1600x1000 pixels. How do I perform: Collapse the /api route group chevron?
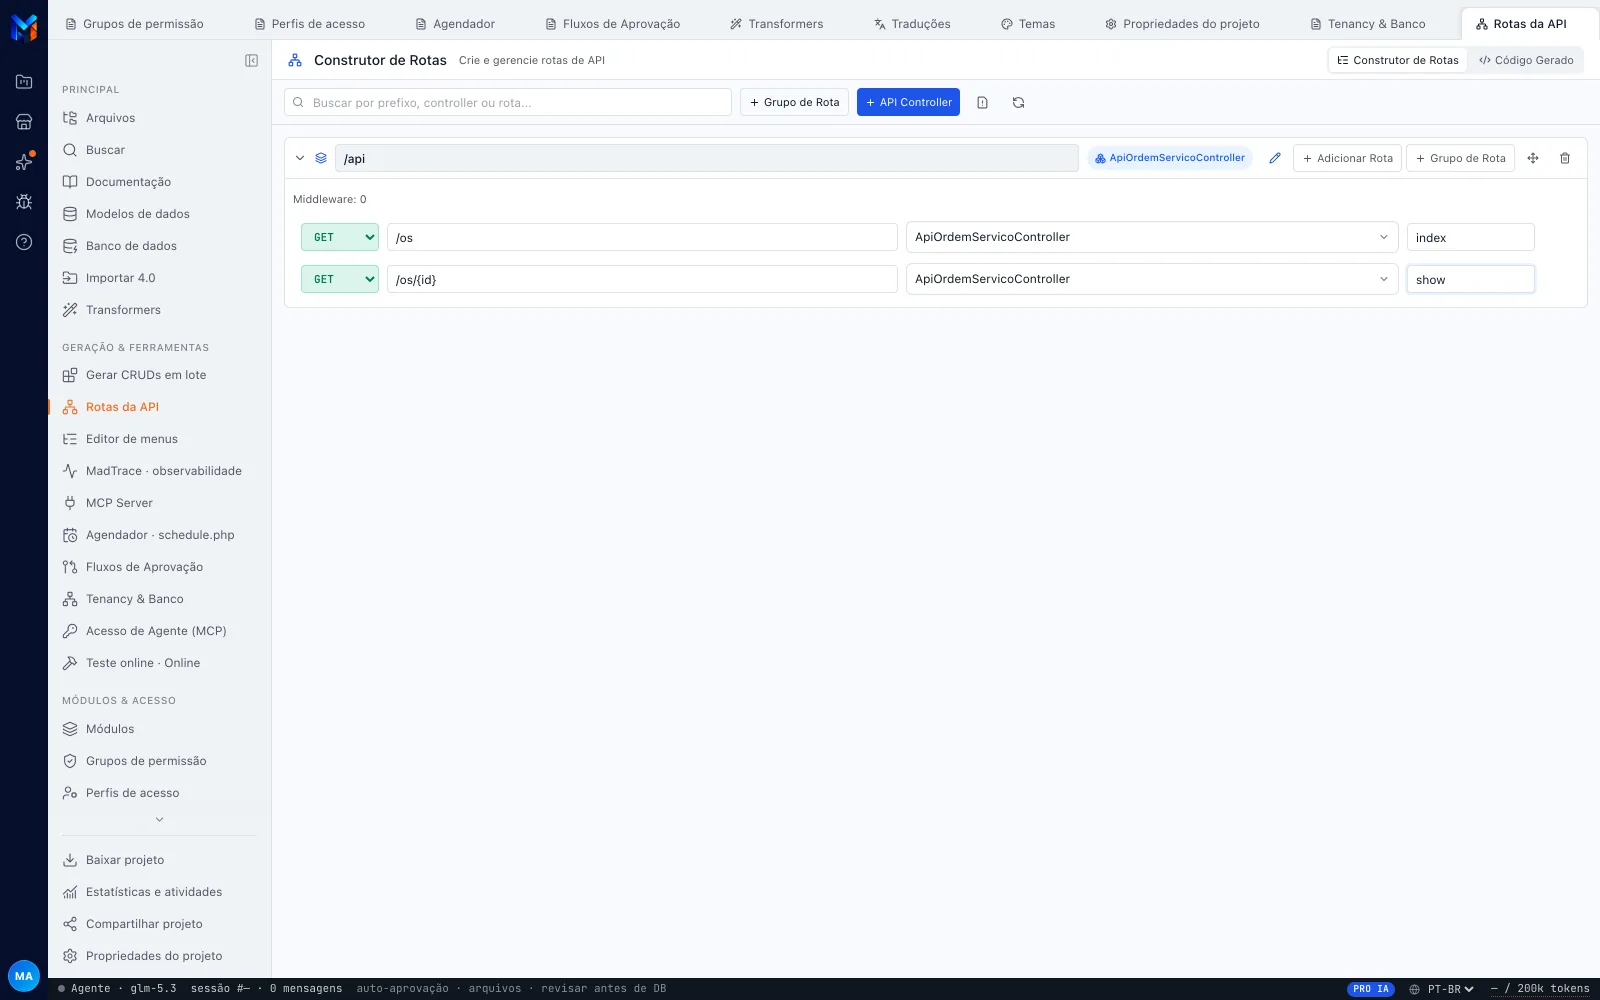300,158
